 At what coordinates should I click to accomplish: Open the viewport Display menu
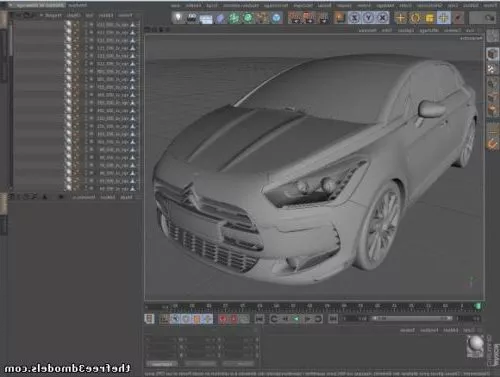[x=429, y=30]
